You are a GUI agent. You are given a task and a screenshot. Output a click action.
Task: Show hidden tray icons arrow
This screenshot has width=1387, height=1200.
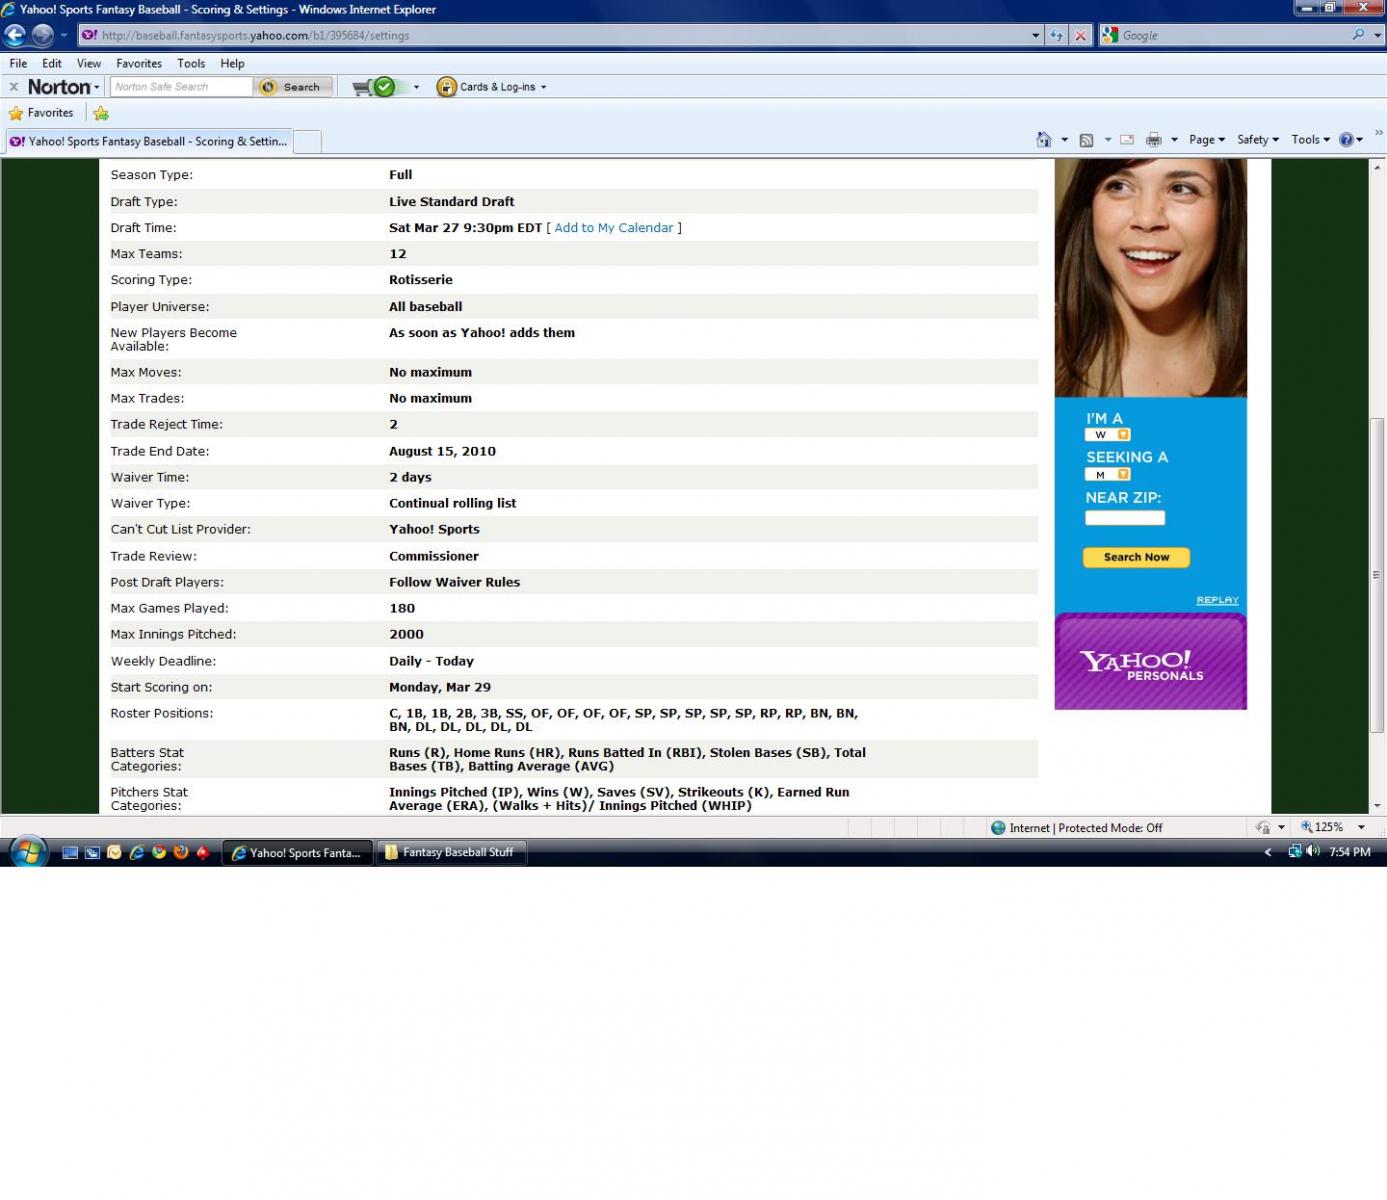coord(1268,852)
